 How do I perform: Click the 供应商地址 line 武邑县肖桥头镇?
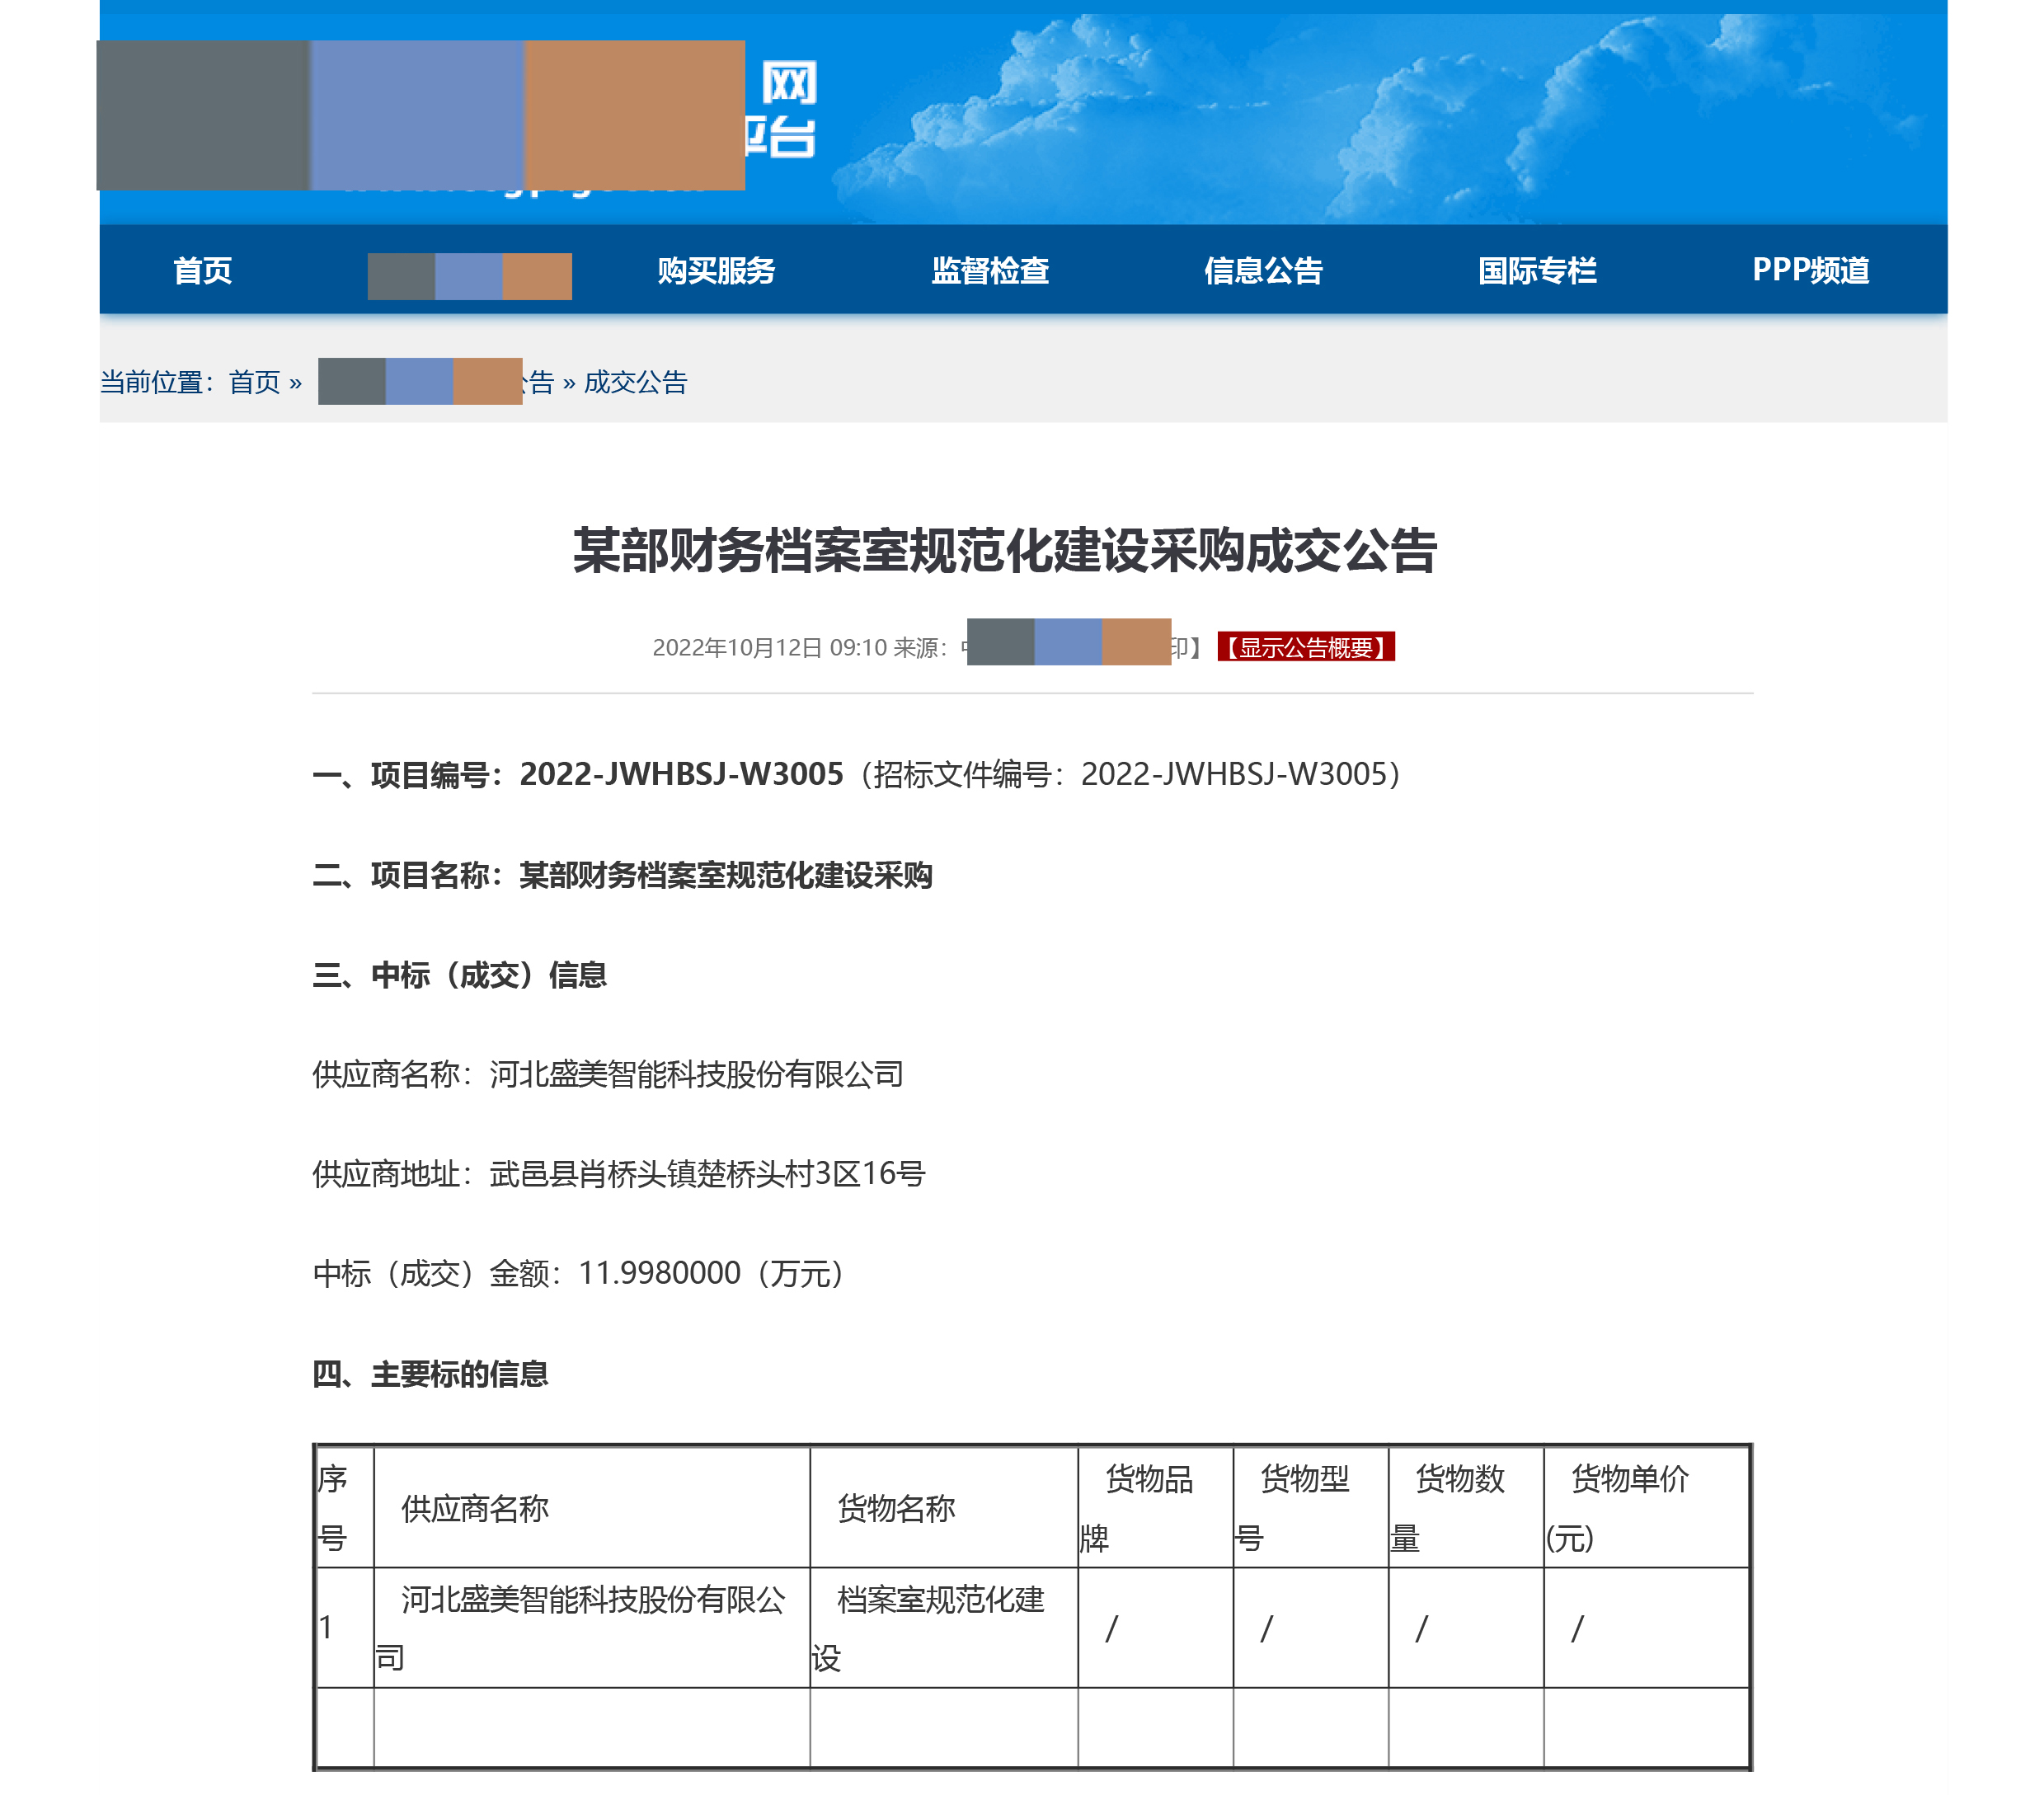point(619,1173)
